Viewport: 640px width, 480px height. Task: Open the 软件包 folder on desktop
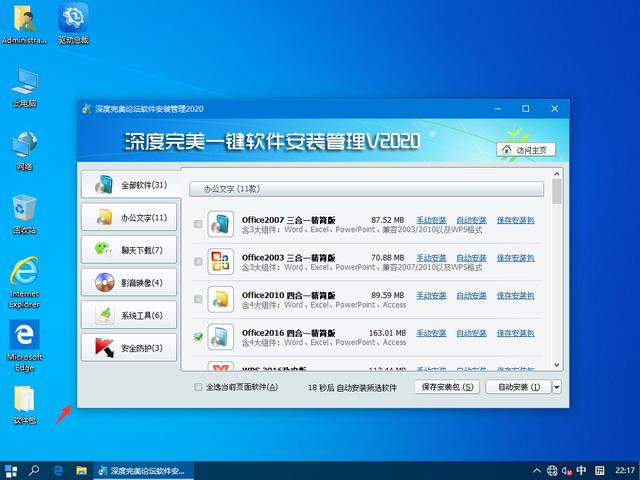coord(24,405)
